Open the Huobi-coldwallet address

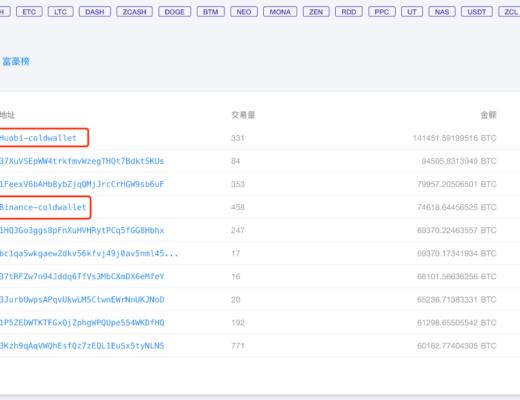coord(38,138)
